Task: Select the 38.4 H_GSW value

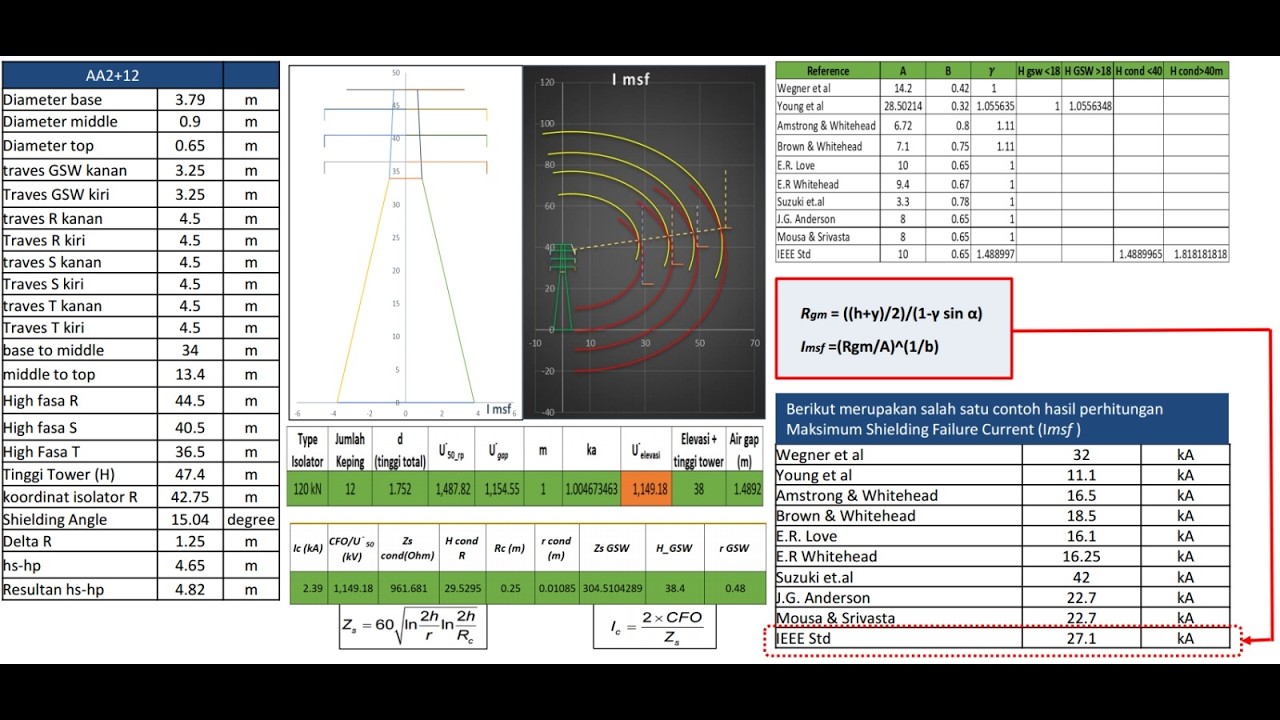Action: coord(674,587)
